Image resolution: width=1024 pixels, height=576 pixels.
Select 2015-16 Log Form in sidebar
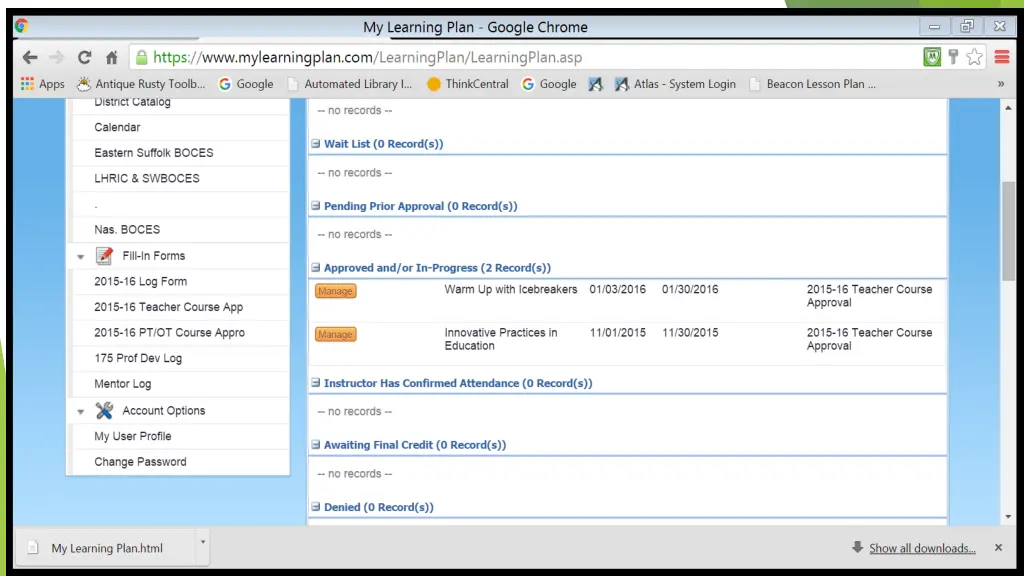pos(140,282)
